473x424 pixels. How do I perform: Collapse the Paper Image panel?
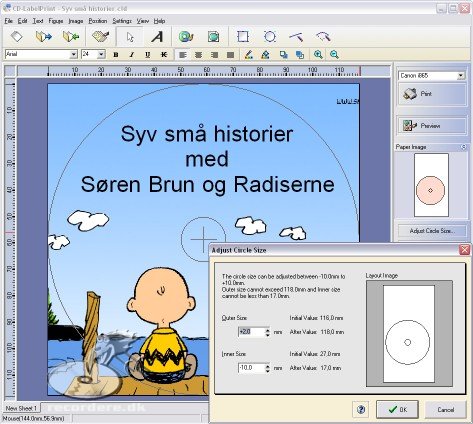point(464,147)
